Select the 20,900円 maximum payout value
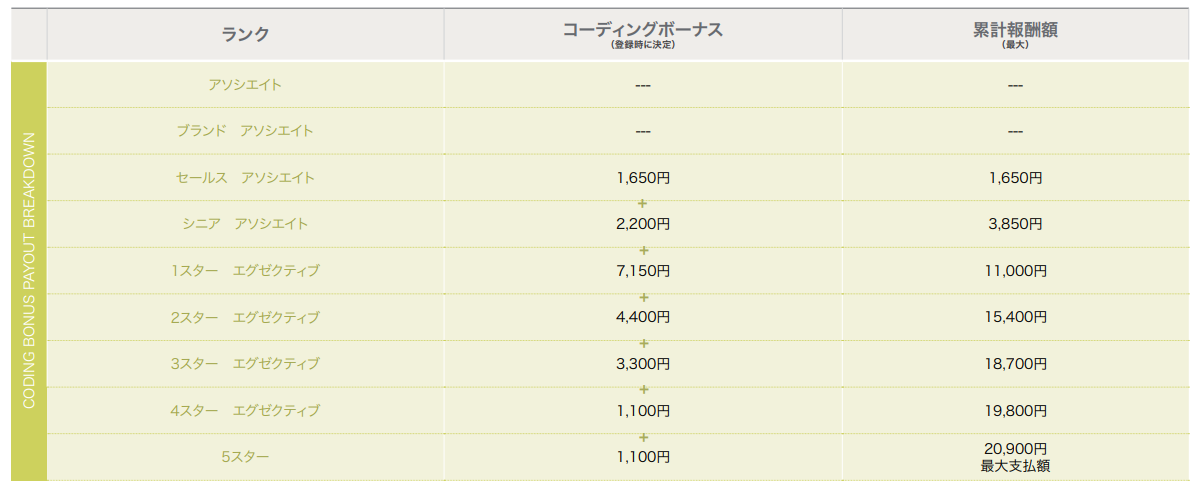The width and height of the screenshot is (1199, 495). tap(1015, 449)
